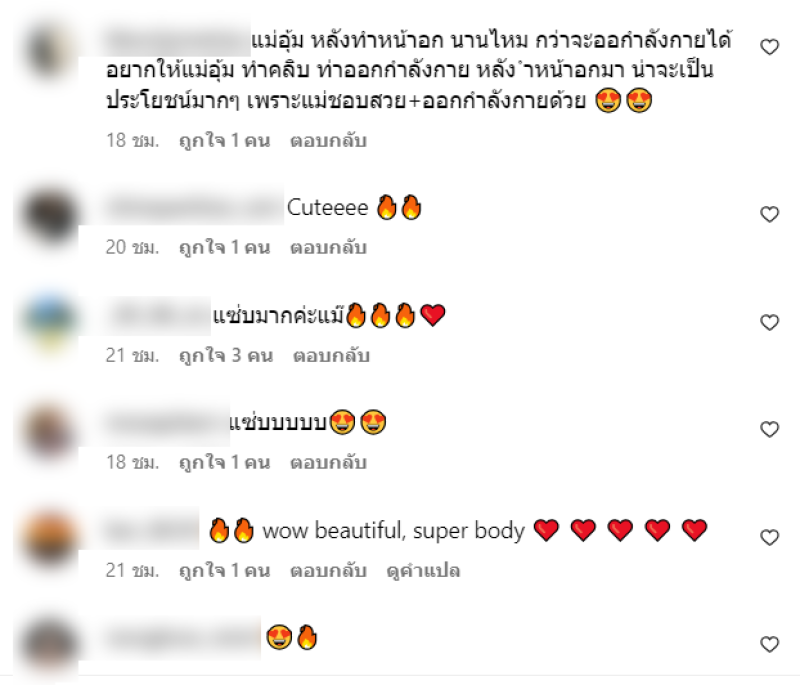Open ถูกใจ 1 คน under the first comment

tap(224, 140)
